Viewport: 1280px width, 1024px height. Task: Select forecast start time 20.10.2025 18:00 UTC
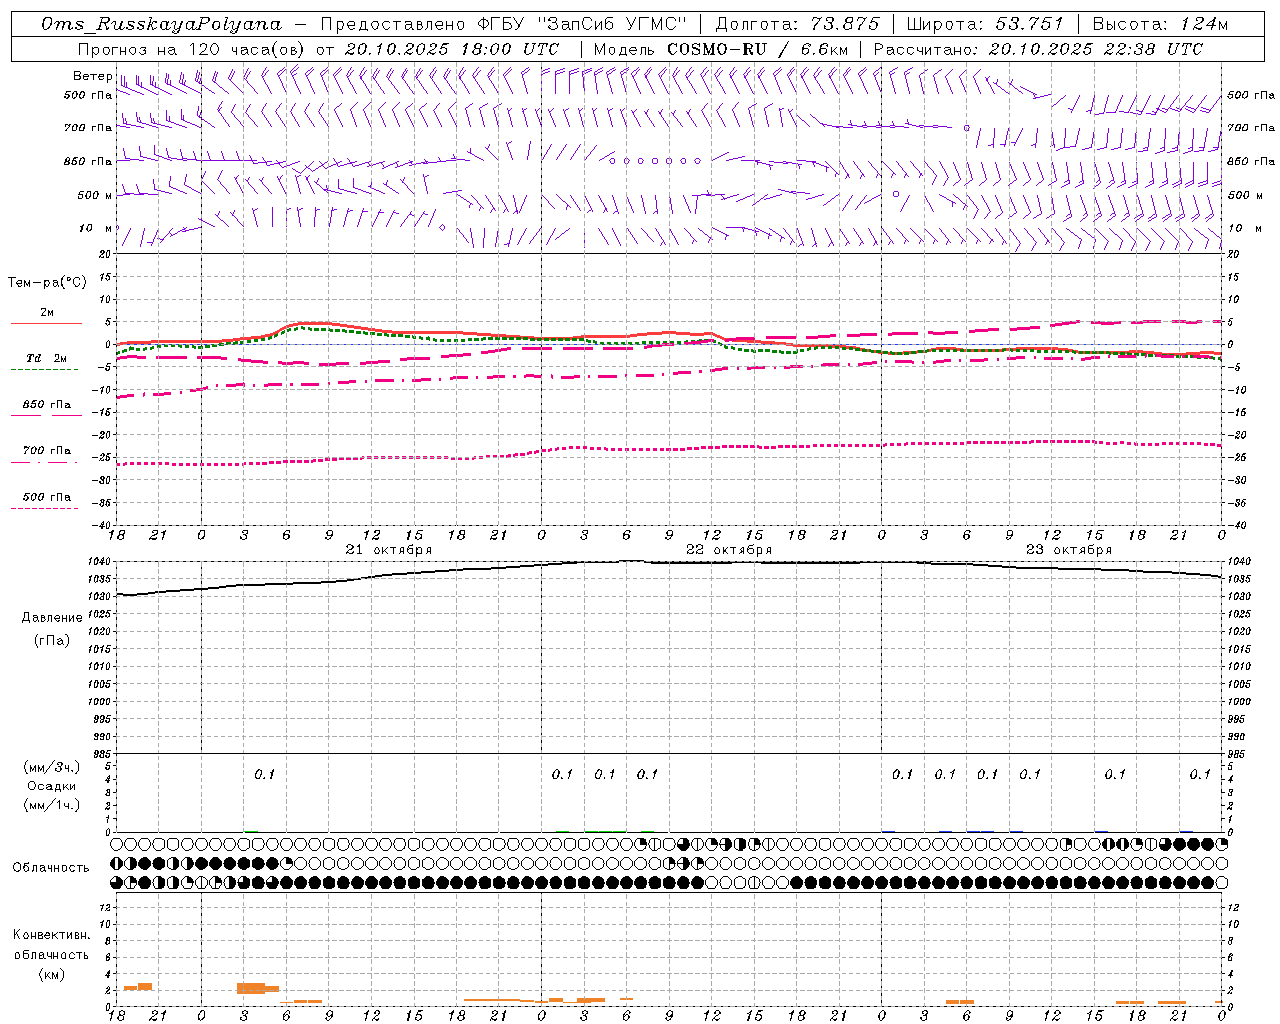coord(452,49)
